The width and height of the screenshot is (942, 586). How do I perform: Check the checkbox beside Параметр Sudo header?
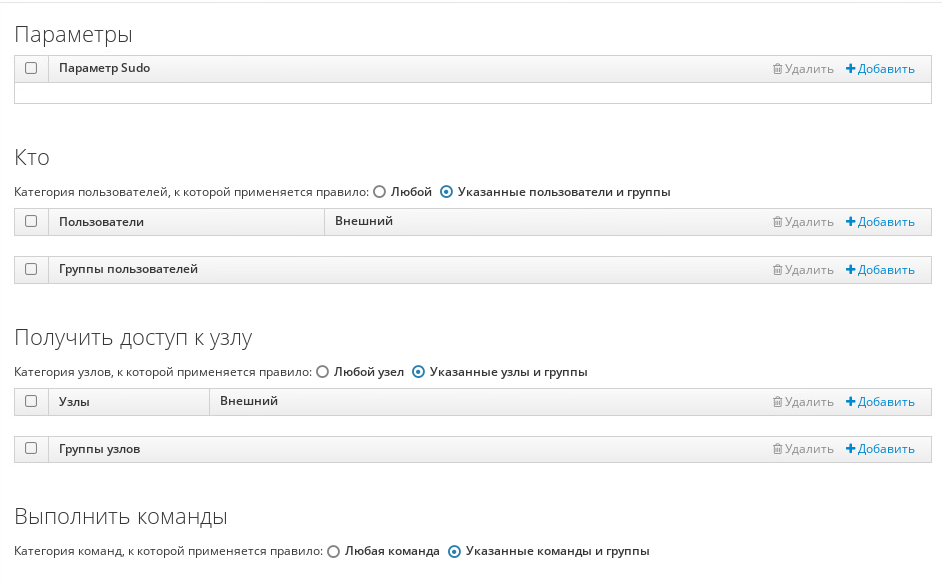(30, 68)
